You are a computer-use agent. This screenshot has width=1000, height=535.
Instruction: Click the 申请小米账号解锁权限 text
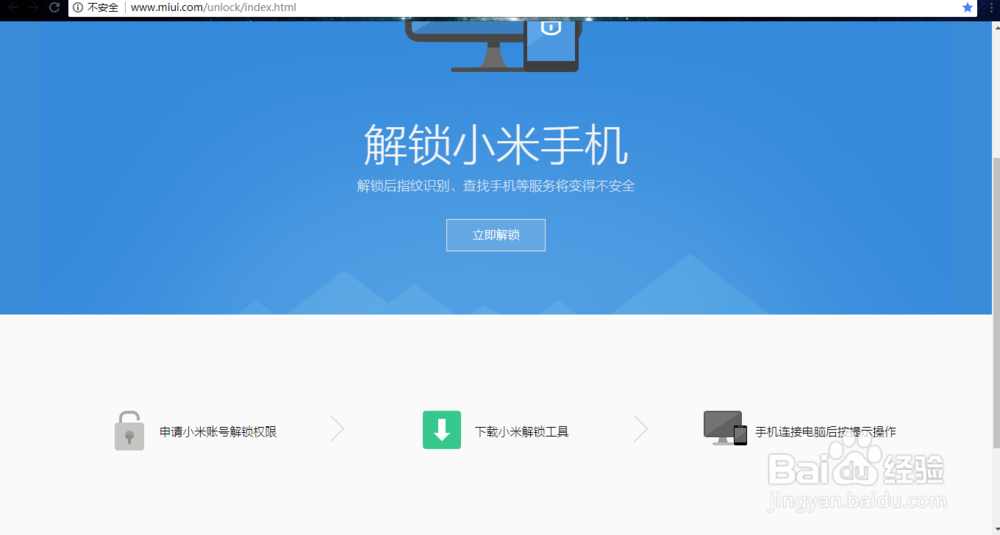coord(218,432)
